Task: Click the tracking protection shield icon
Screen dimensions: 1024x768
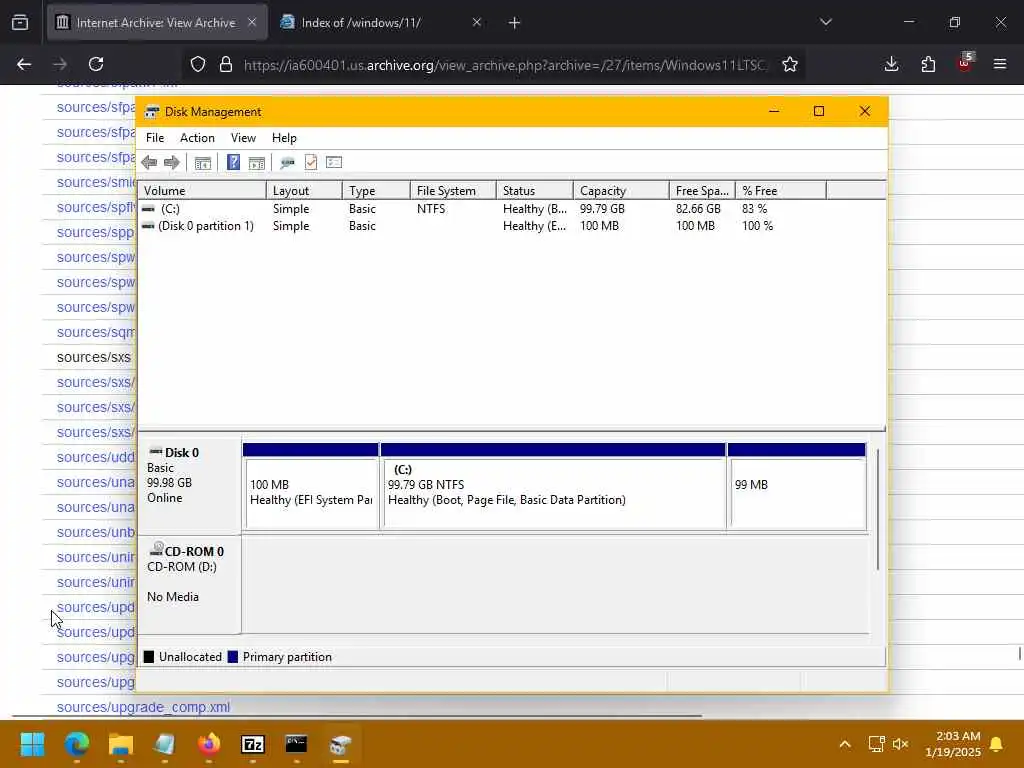Action: coord(198,64)
